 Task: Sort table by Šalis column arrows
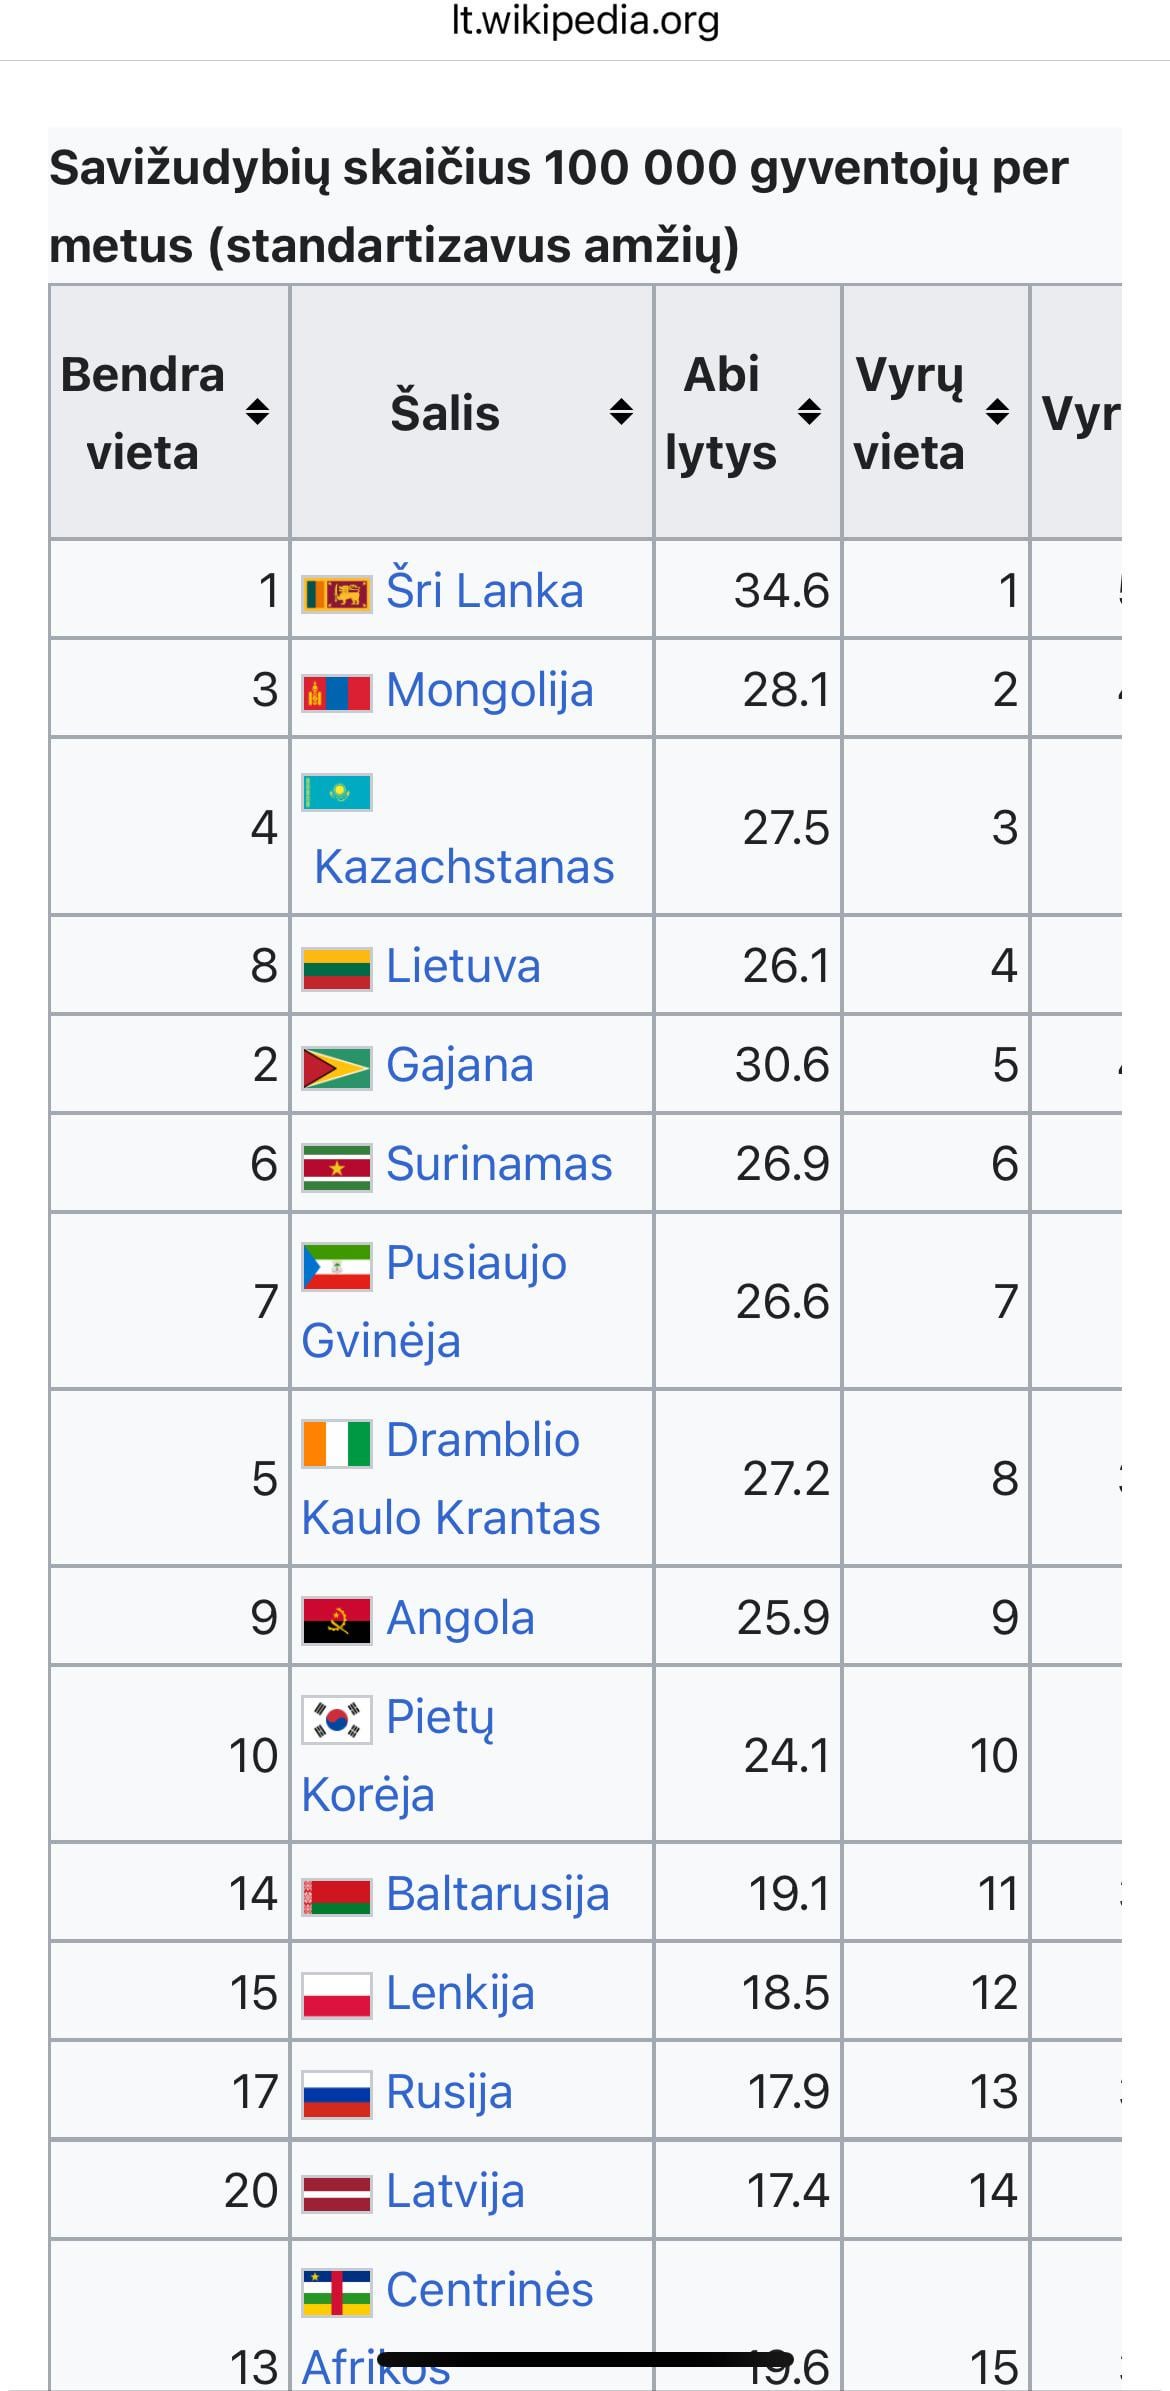click(621, 411)
